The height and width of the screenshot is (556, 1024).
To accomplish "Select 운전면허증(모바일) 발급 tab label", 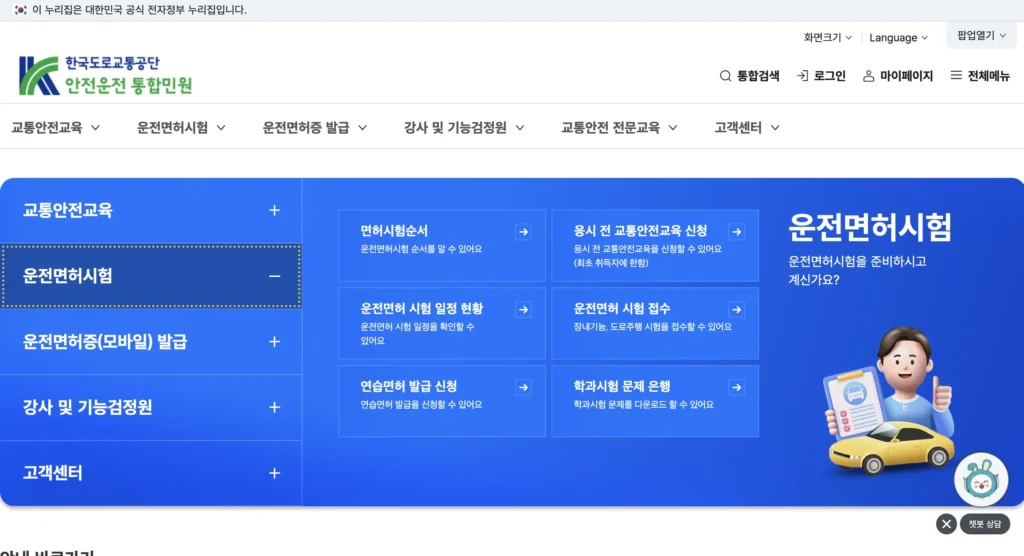I will pyautogui.click(x=104, y=342).
